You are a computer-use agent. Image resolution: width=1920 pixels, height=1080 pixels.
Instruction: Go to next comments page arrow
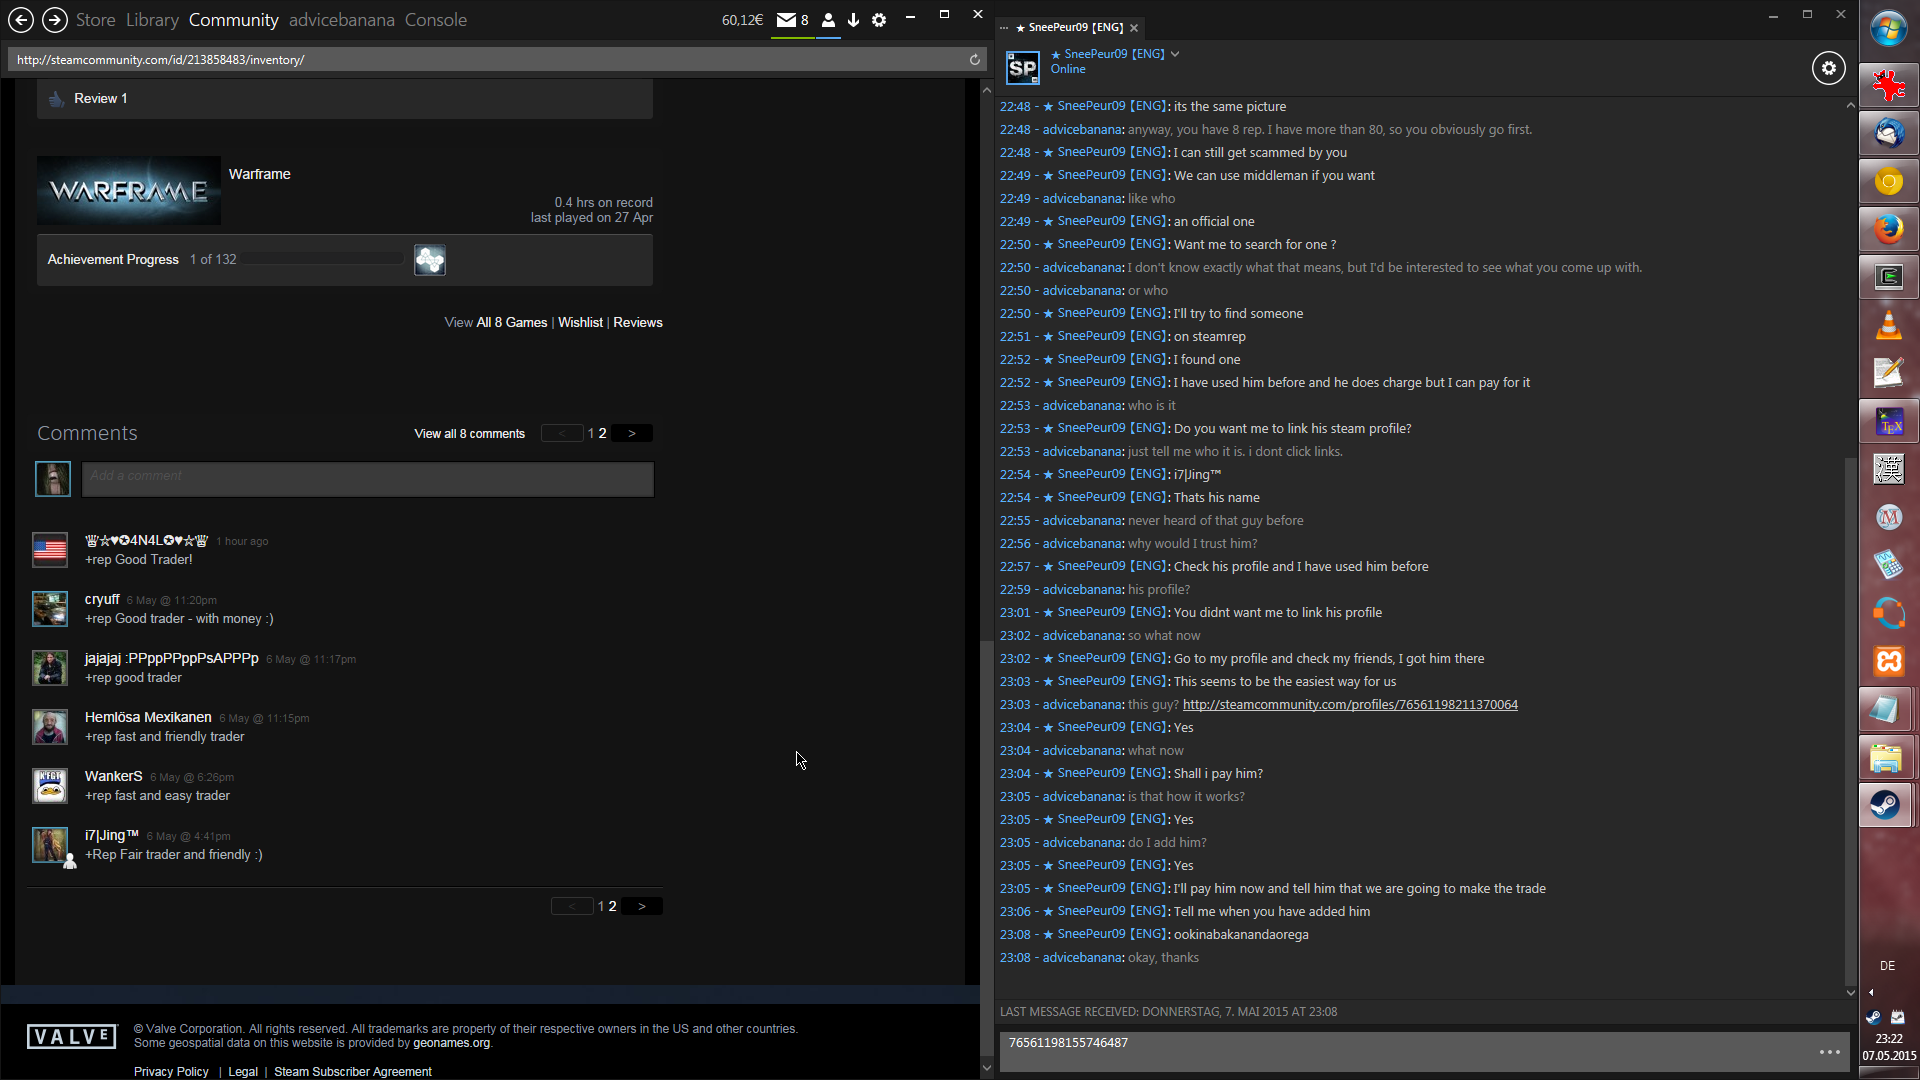click(x=632, y=433)
